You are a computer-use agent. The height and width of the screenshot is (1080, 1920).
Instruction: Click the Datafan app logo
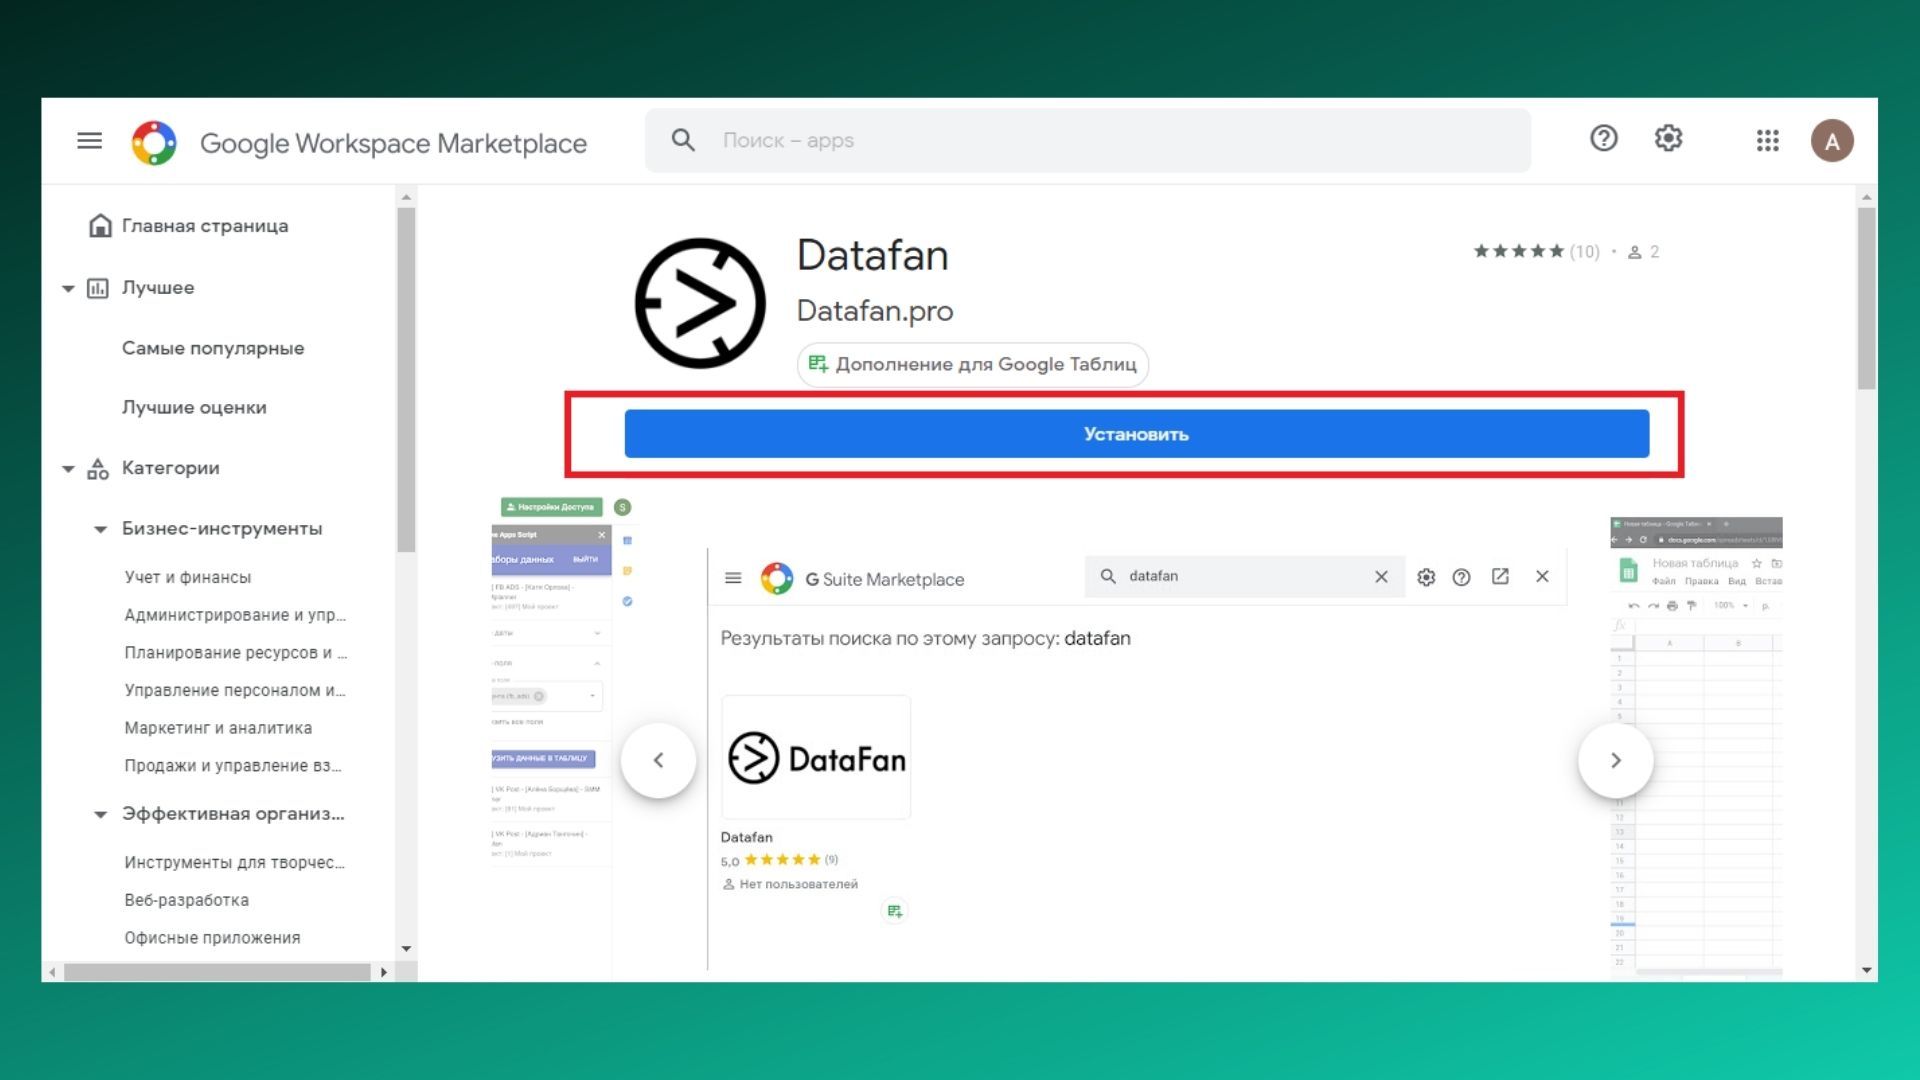pyautogui.click(x=700, y=303)
